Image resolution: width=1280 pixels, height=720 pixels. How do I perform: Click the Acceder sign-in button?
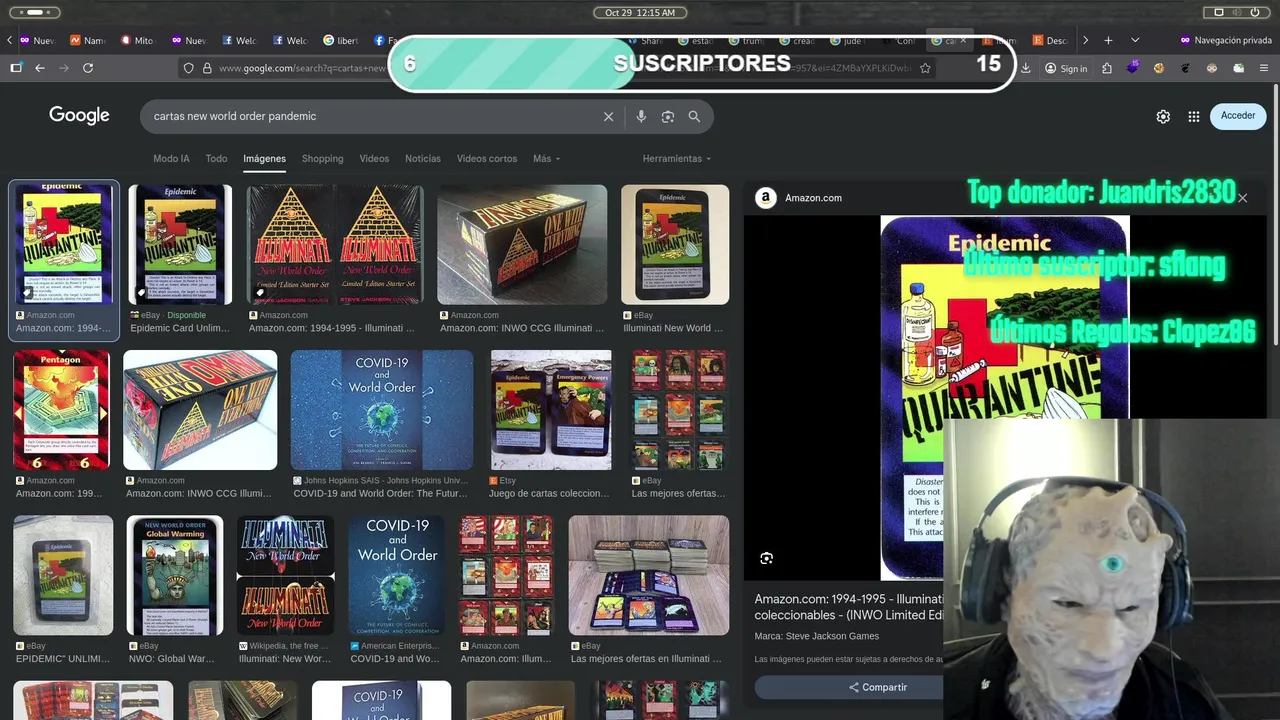[1238, 116]
